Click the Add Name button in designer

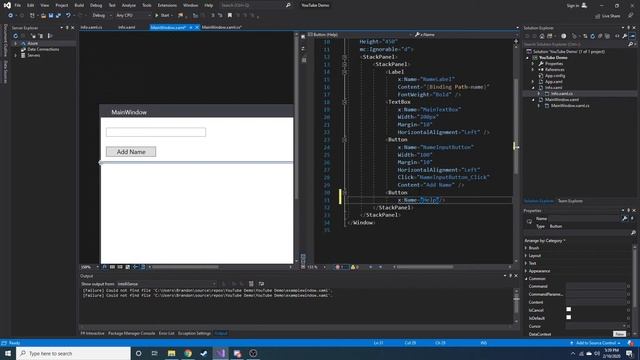tap(131, 152)
